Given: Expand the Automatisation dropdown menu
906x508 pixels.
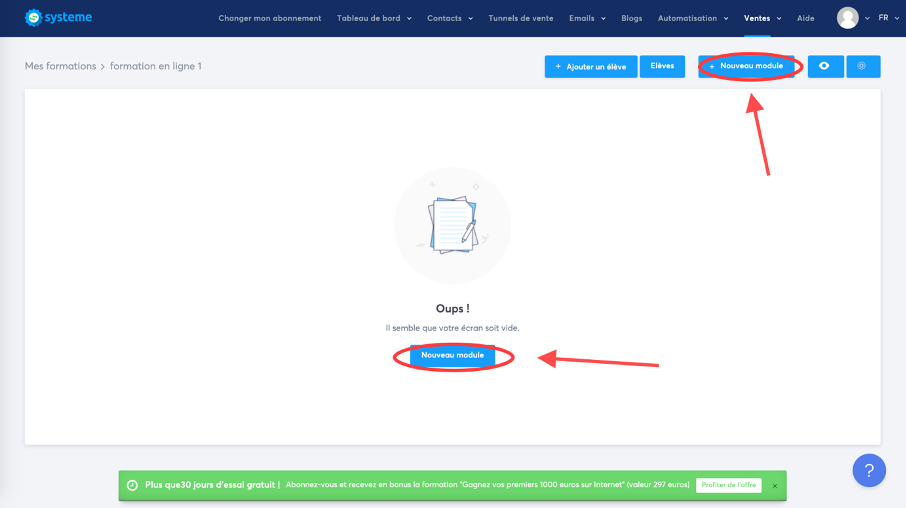Looking at the screenshot, I should 693,18.
